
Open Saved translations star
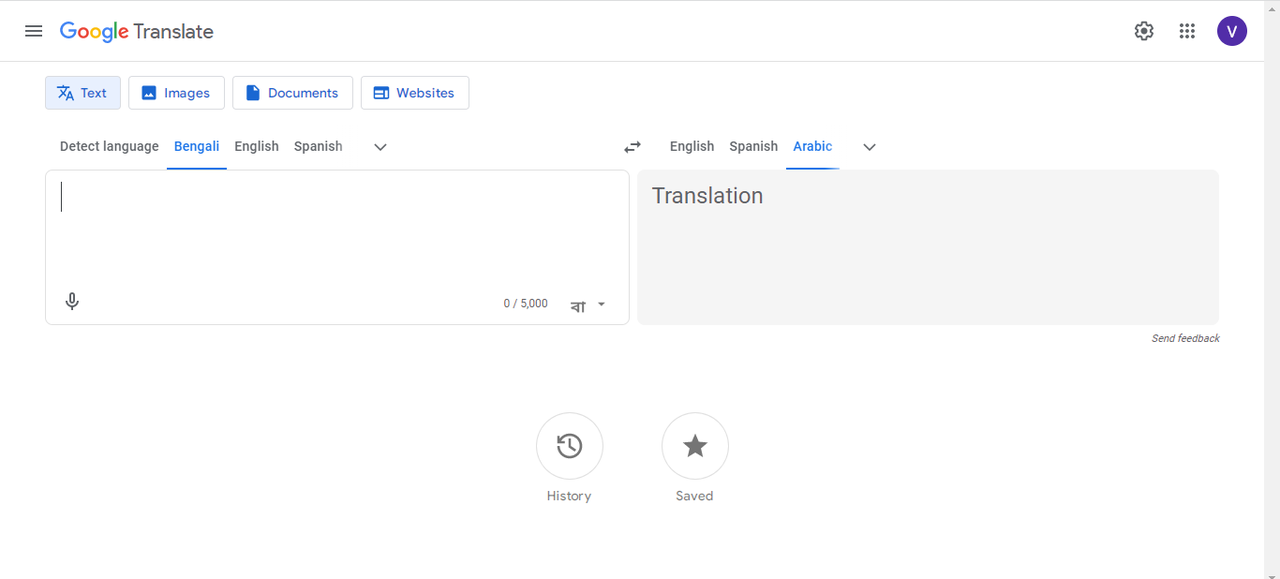(x=695, y=446)
